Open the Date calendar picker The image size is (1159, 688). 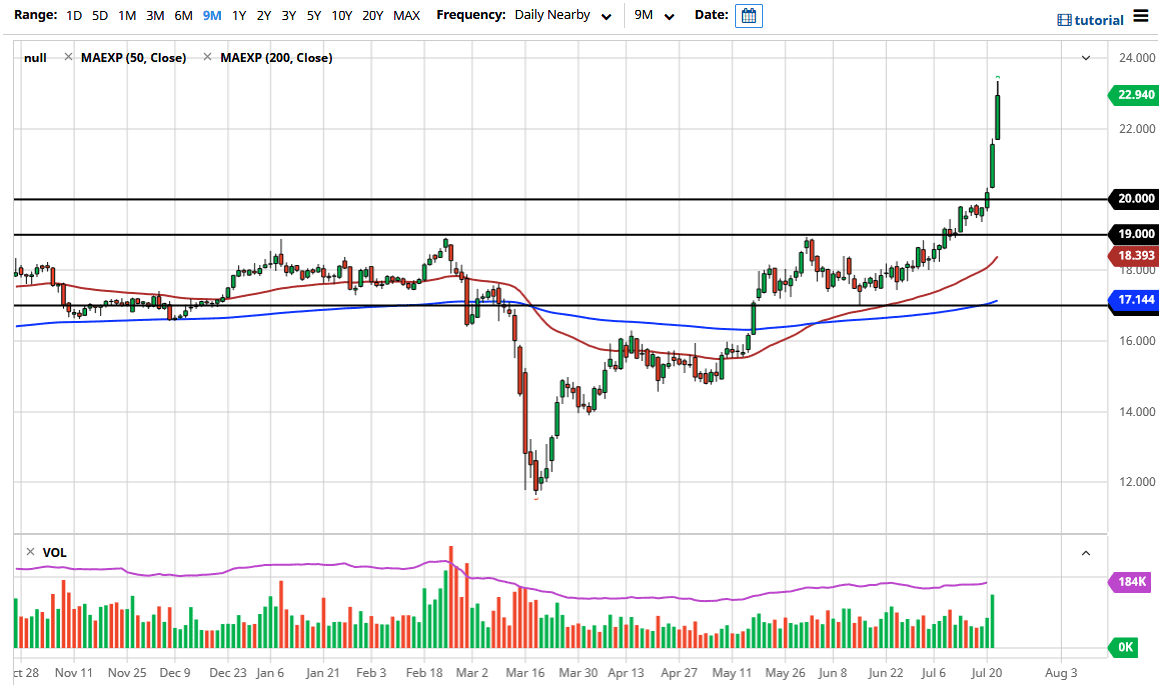pyautogui.click(x=748, y=16)
